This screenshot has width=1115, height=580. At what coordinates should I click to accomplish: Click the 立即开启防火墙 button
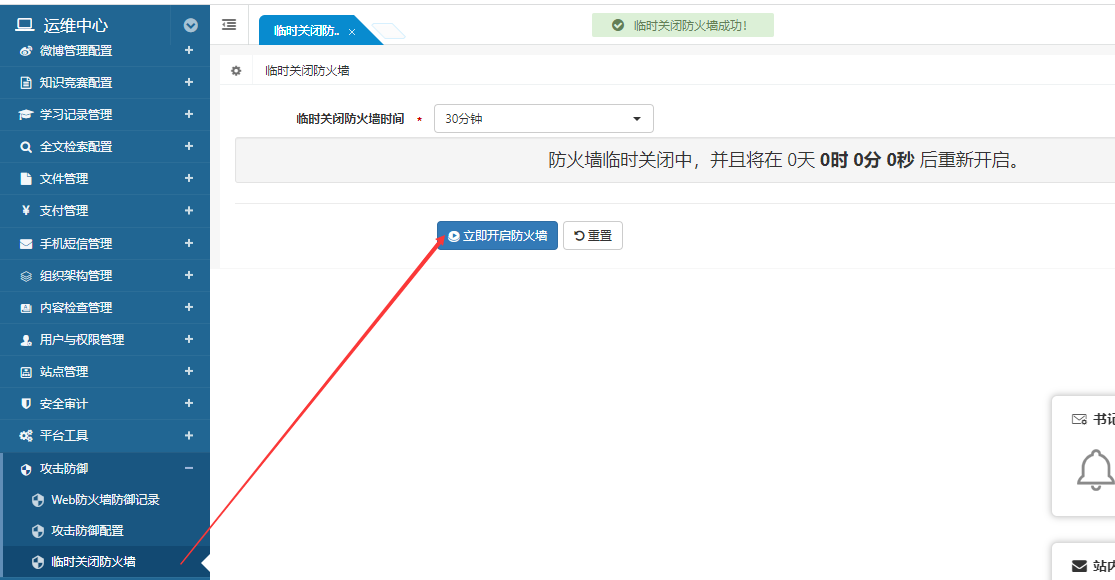[497, 236]
